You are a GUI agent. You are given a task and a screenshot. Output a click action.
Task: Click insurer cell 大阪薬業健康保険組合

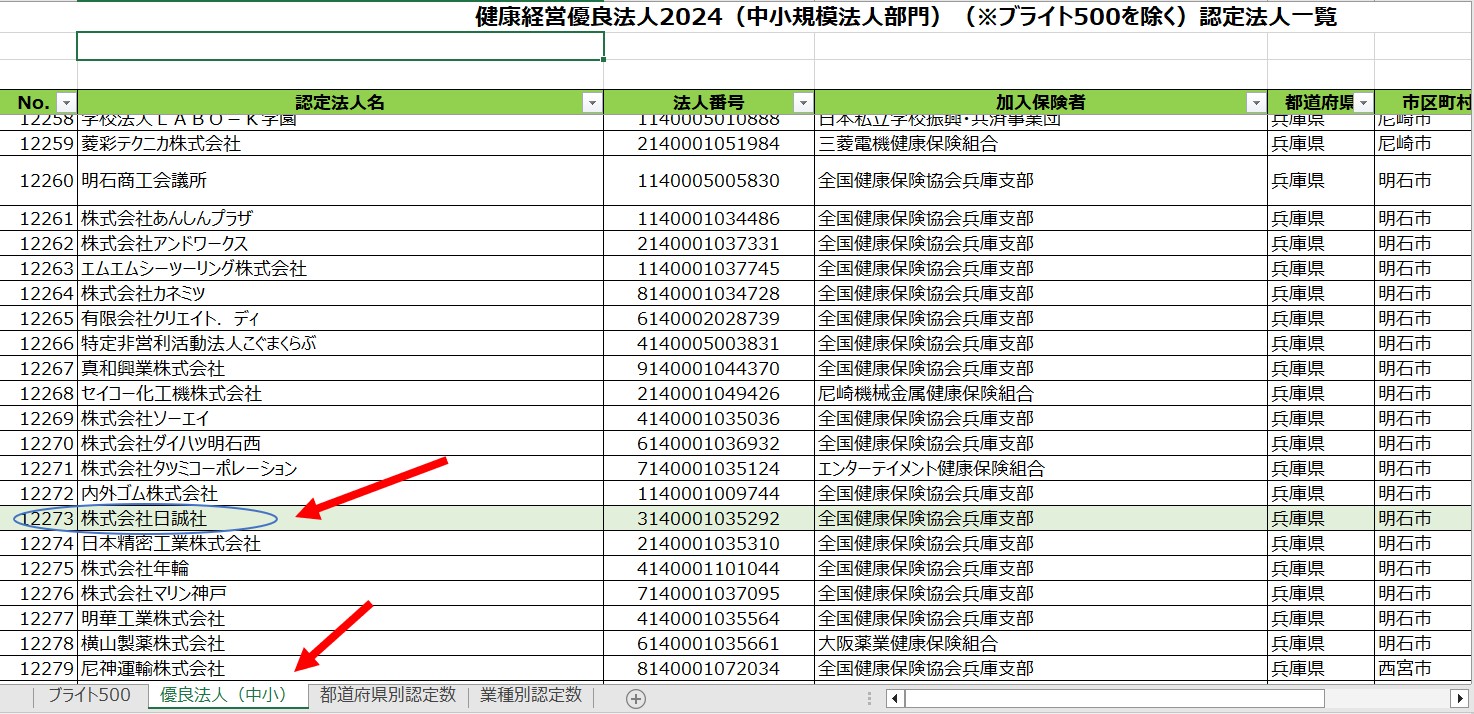coord(1041,644)
